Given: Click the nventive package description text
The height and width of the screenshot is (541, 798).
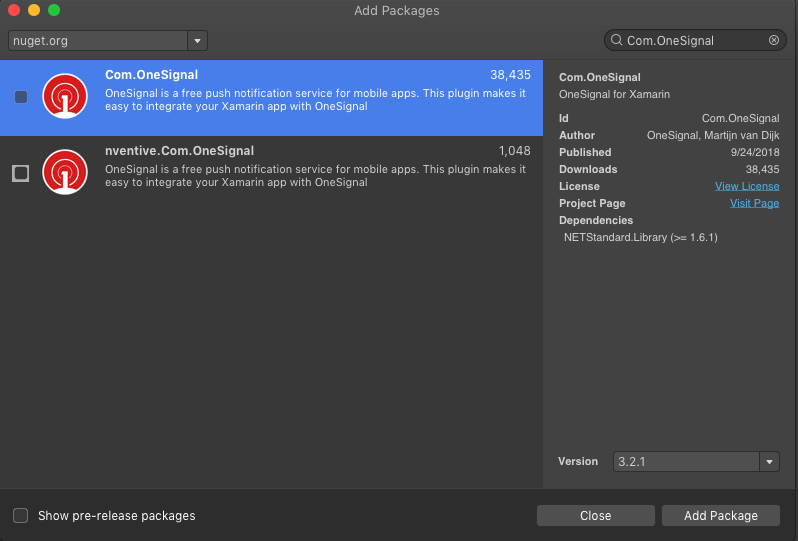Looking at the screenshot, I should pos(315,176).
